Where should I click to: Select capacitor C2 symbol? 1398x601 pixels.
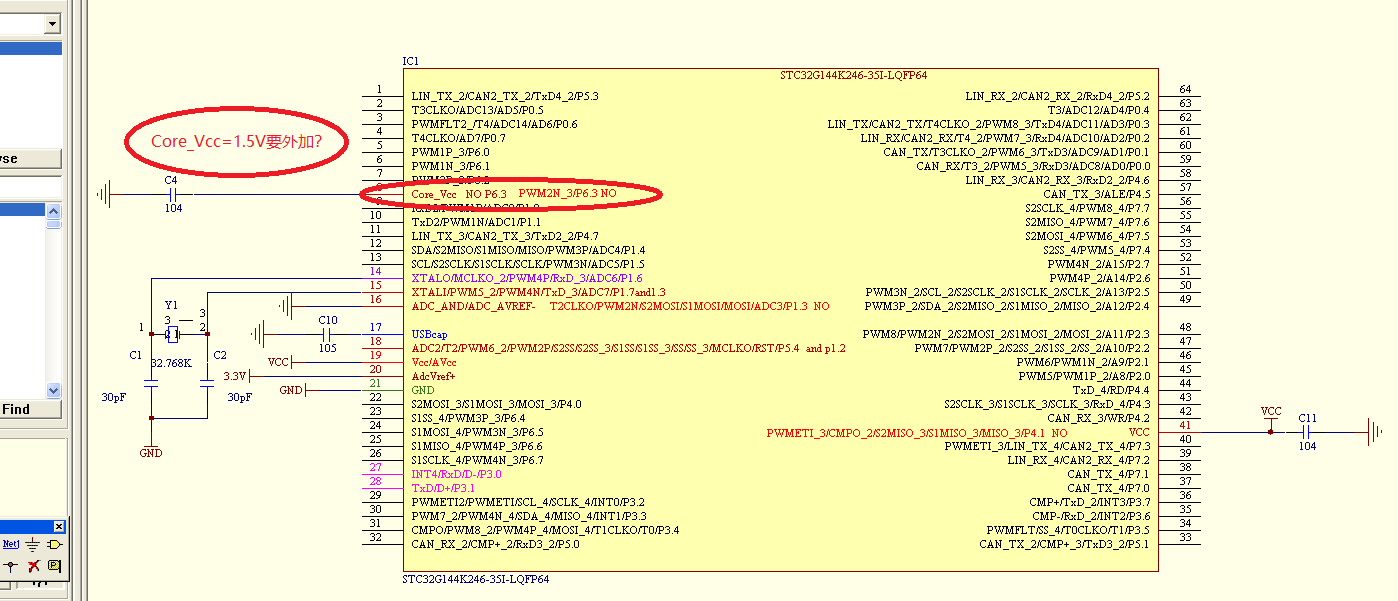(207, 382)
